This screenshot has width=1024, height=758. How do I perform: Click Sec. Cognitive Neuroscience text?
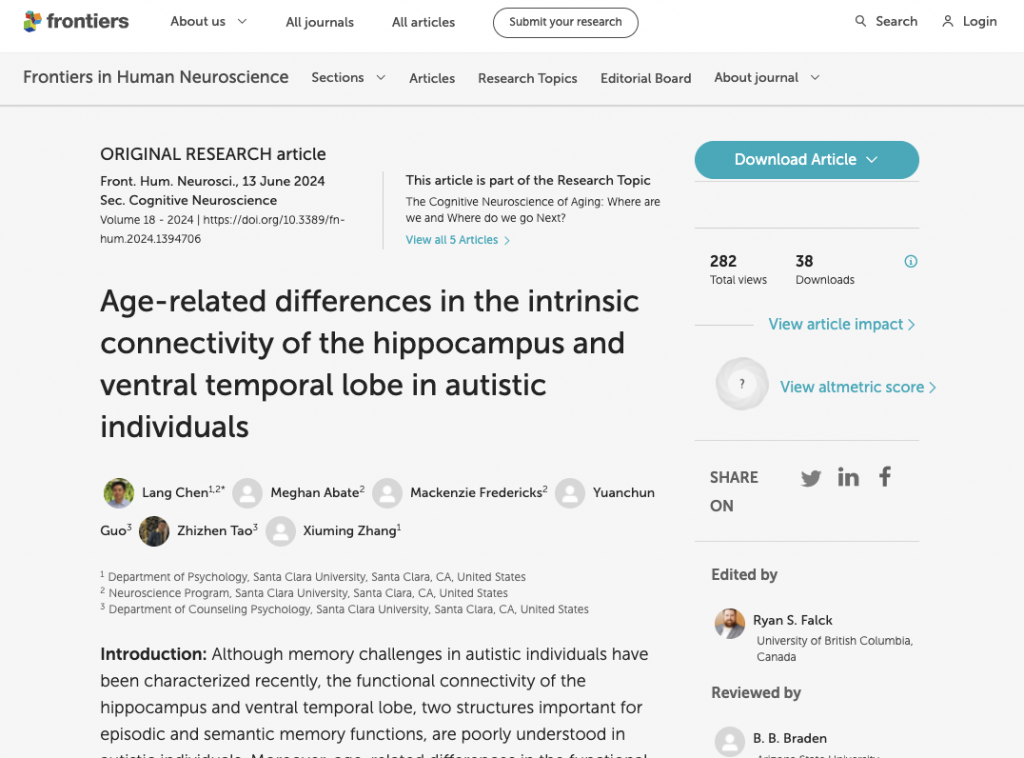188,200
